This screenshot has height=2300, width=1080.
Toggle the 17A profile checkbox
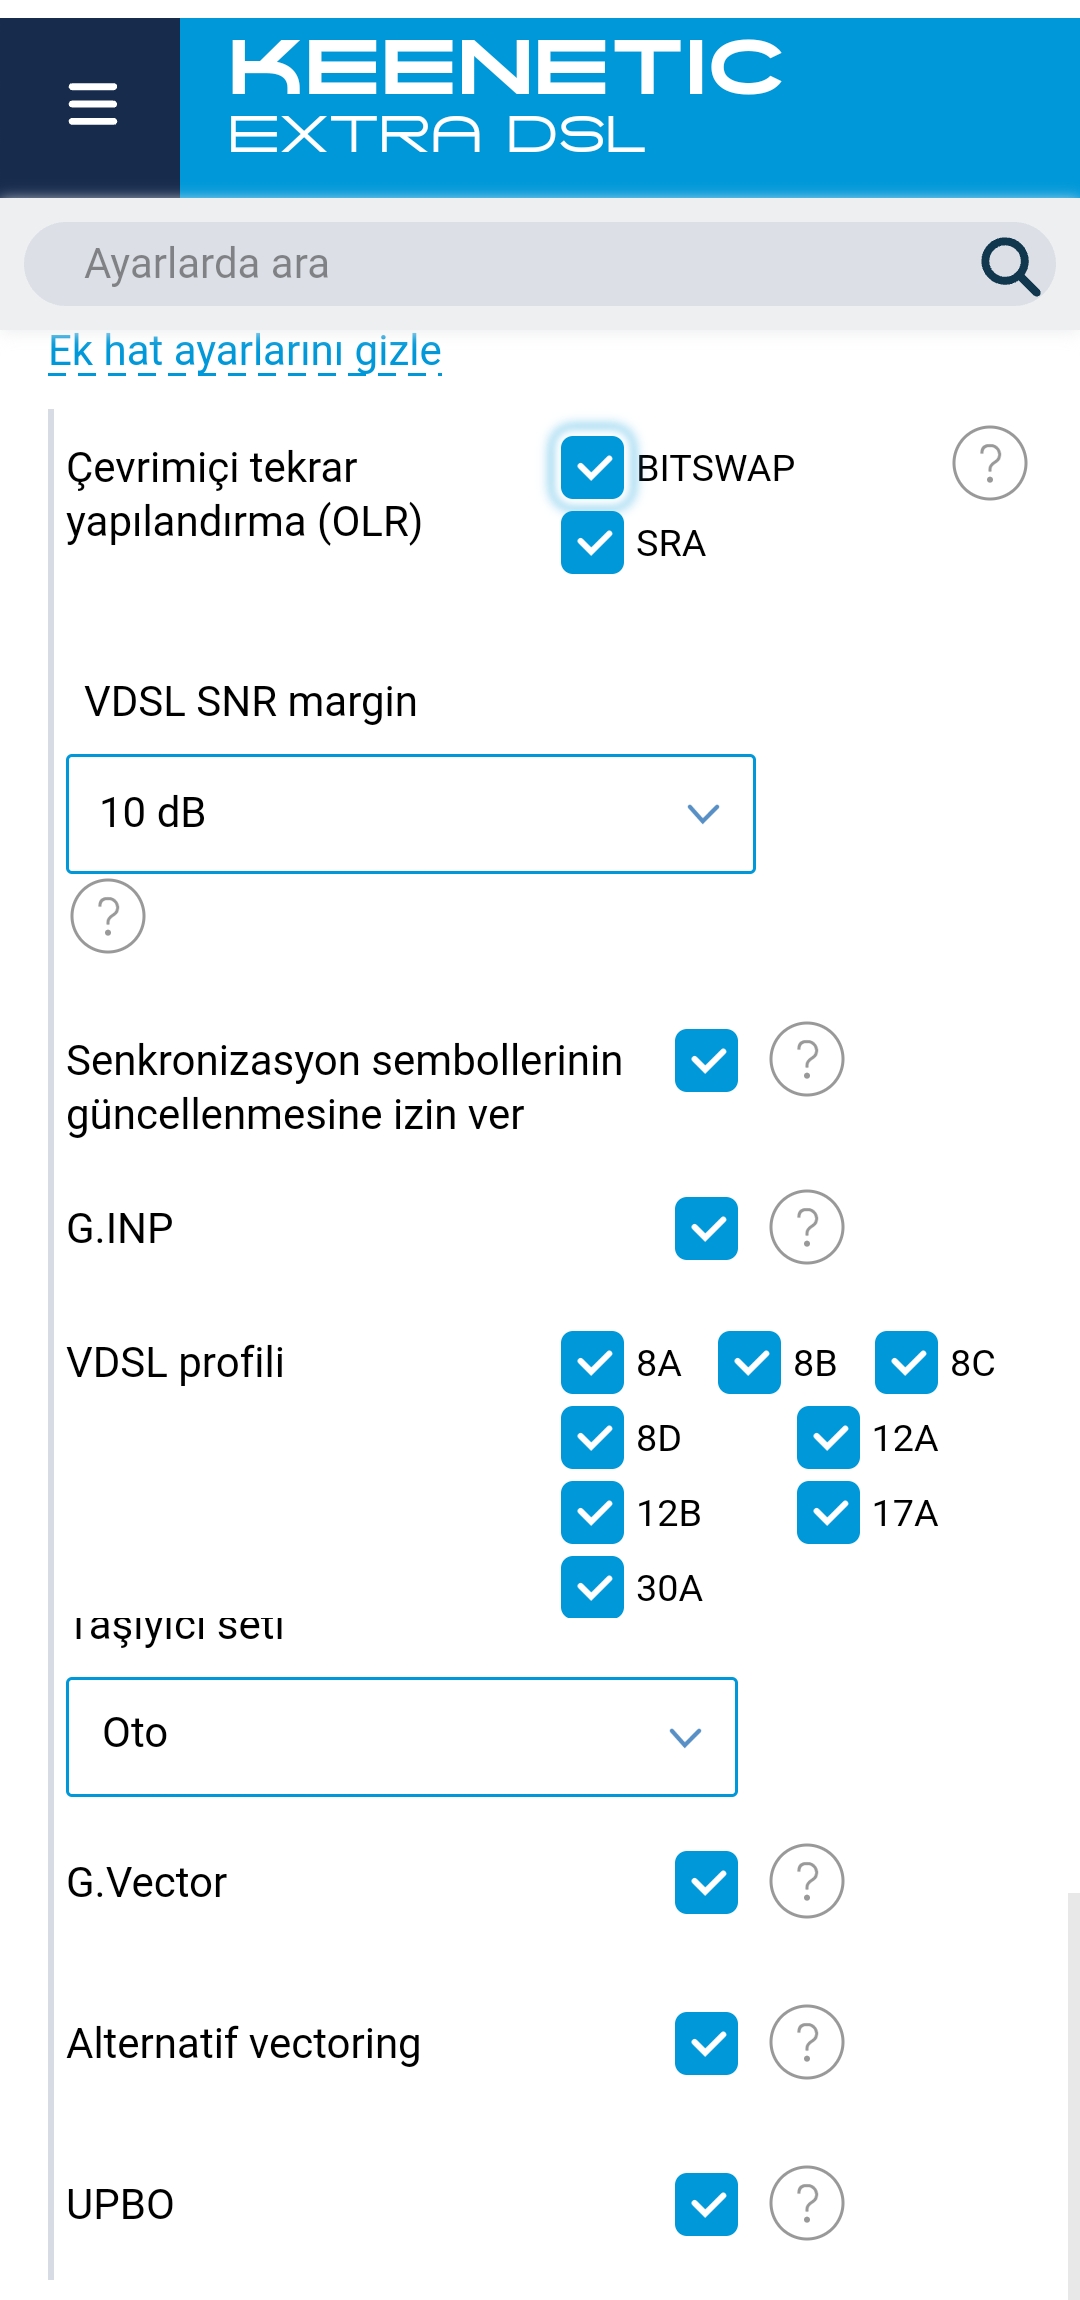pos(828,1512)
